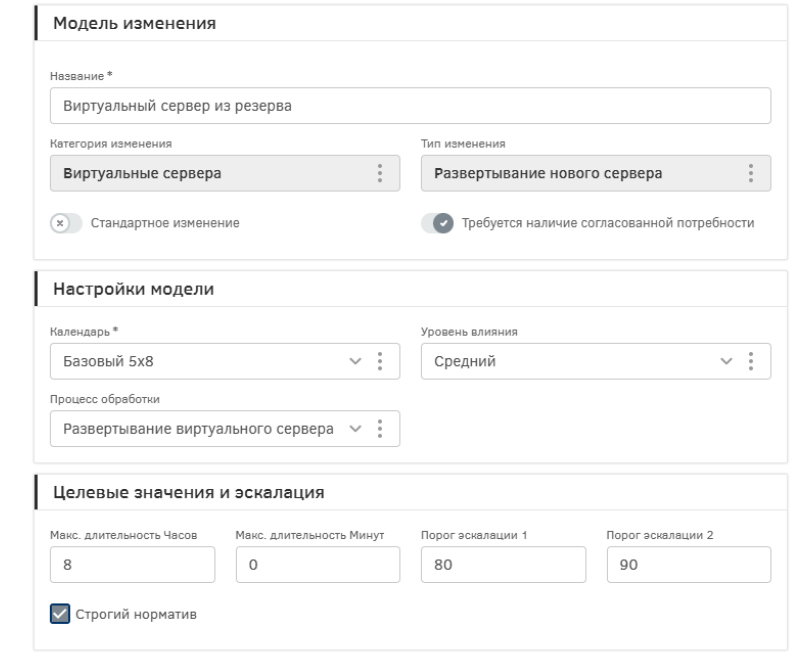Expand the Уровень влияния dropdown arrow
Viewport: 793px width, 657px height.
727,361
